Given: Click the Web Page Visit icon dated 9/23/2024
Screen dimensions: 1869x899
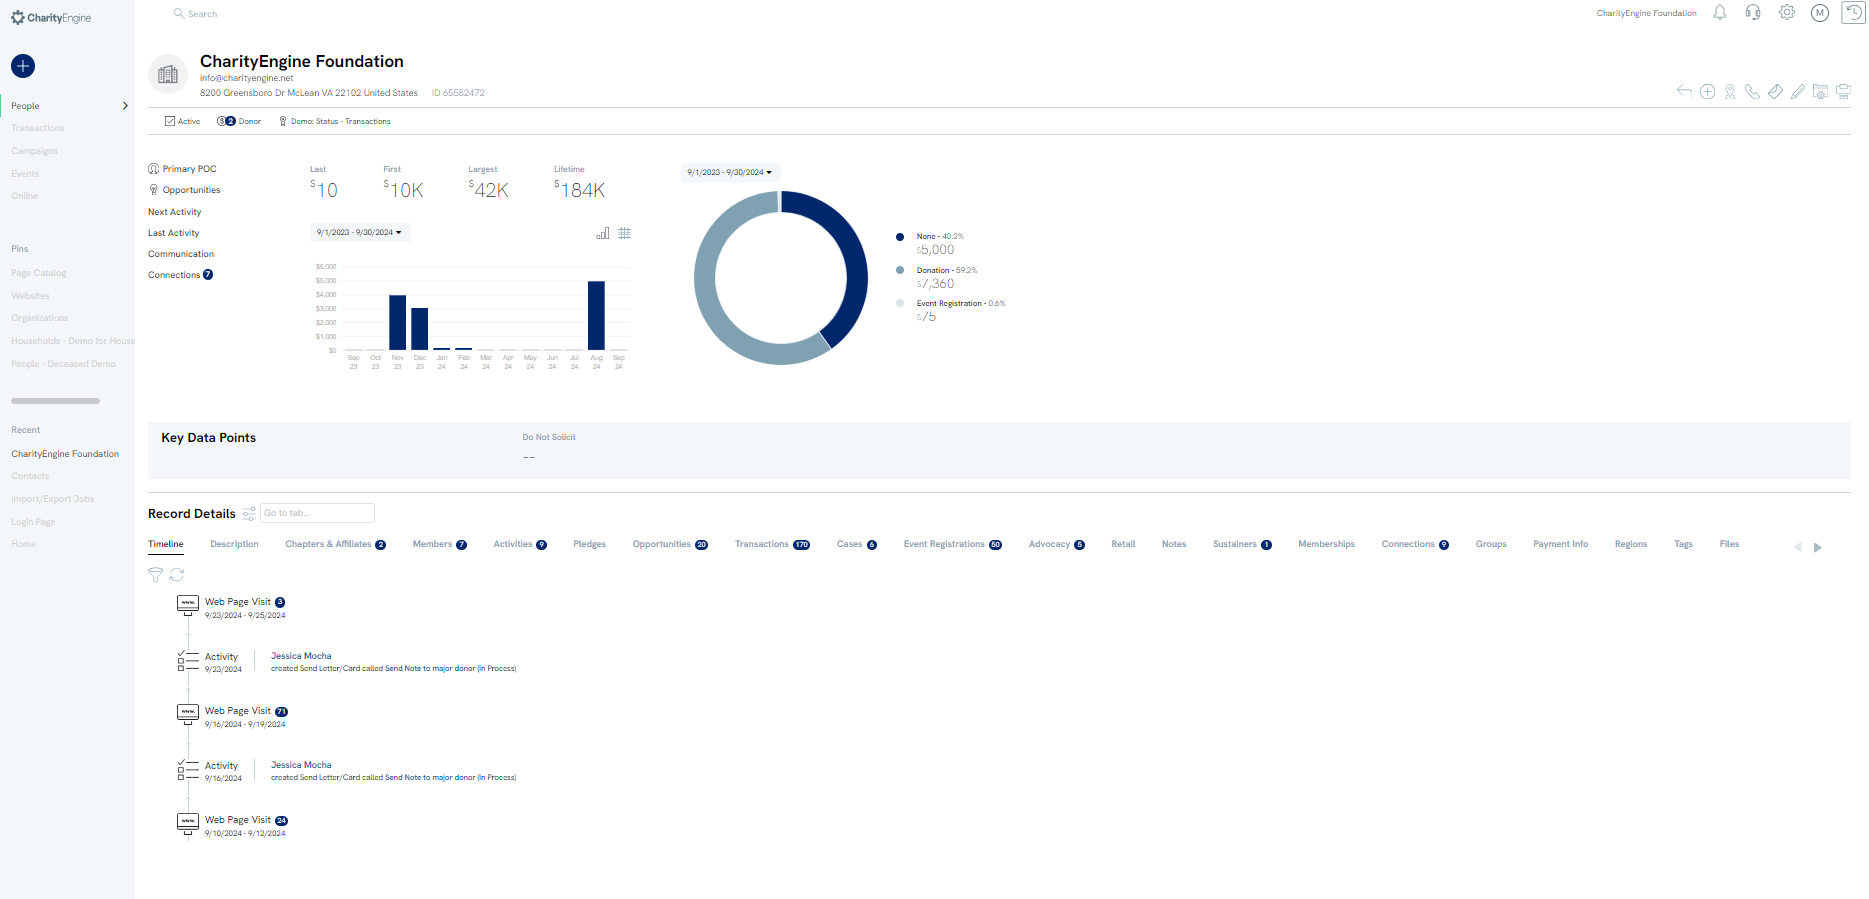Looking at the screenshot, I should pyautogui.click(x=188, y=604).
